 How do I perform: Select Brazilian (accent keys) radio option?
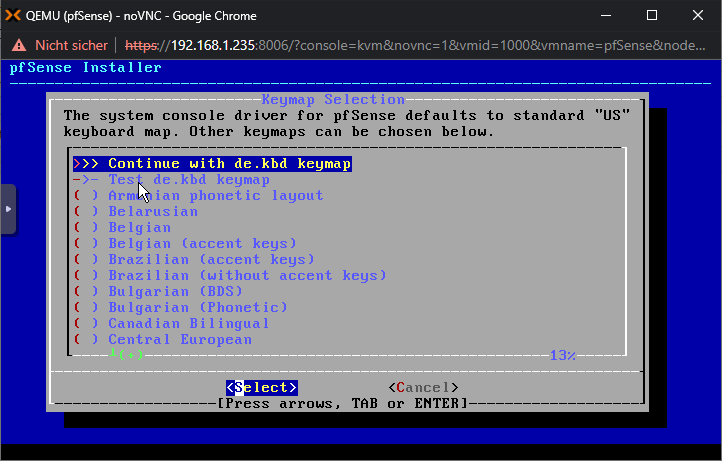click(x=194, y=260)
